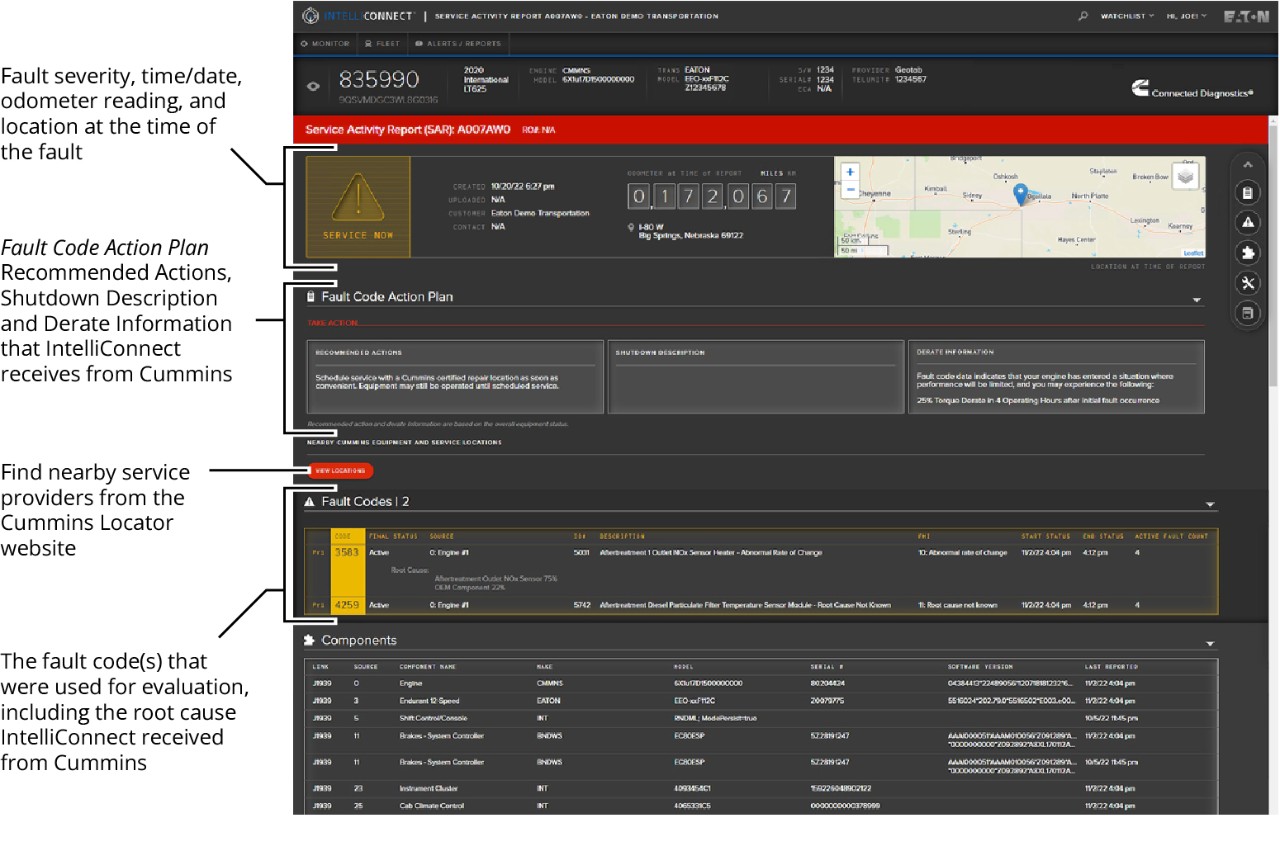Select fault code 4259

(x=347, y=605)
